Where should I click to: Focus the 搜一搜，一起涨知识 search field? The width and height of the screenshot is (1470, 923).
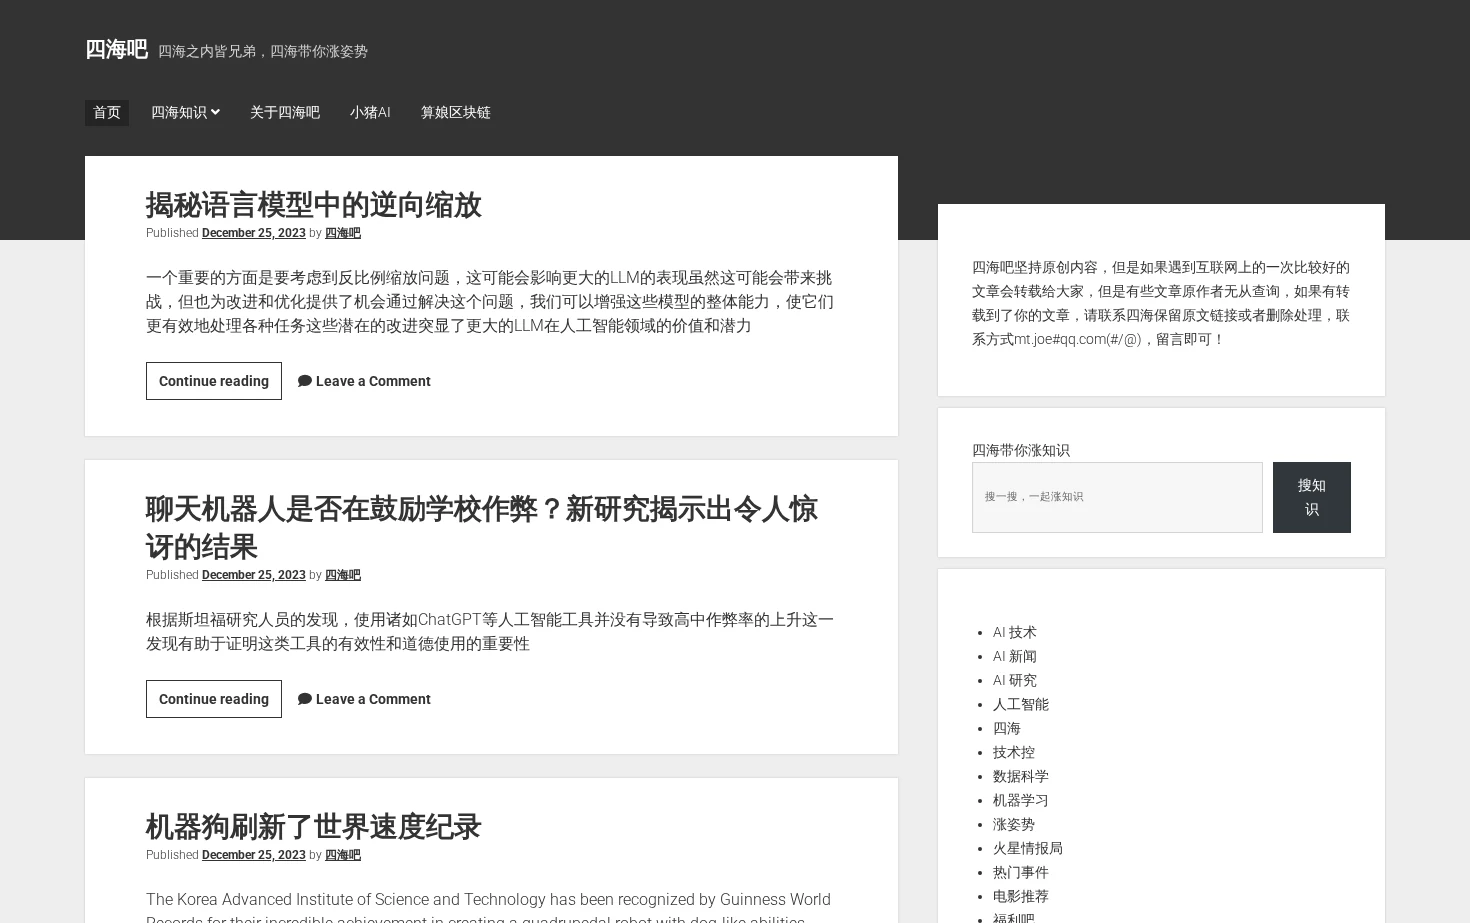click(1117, 497)
